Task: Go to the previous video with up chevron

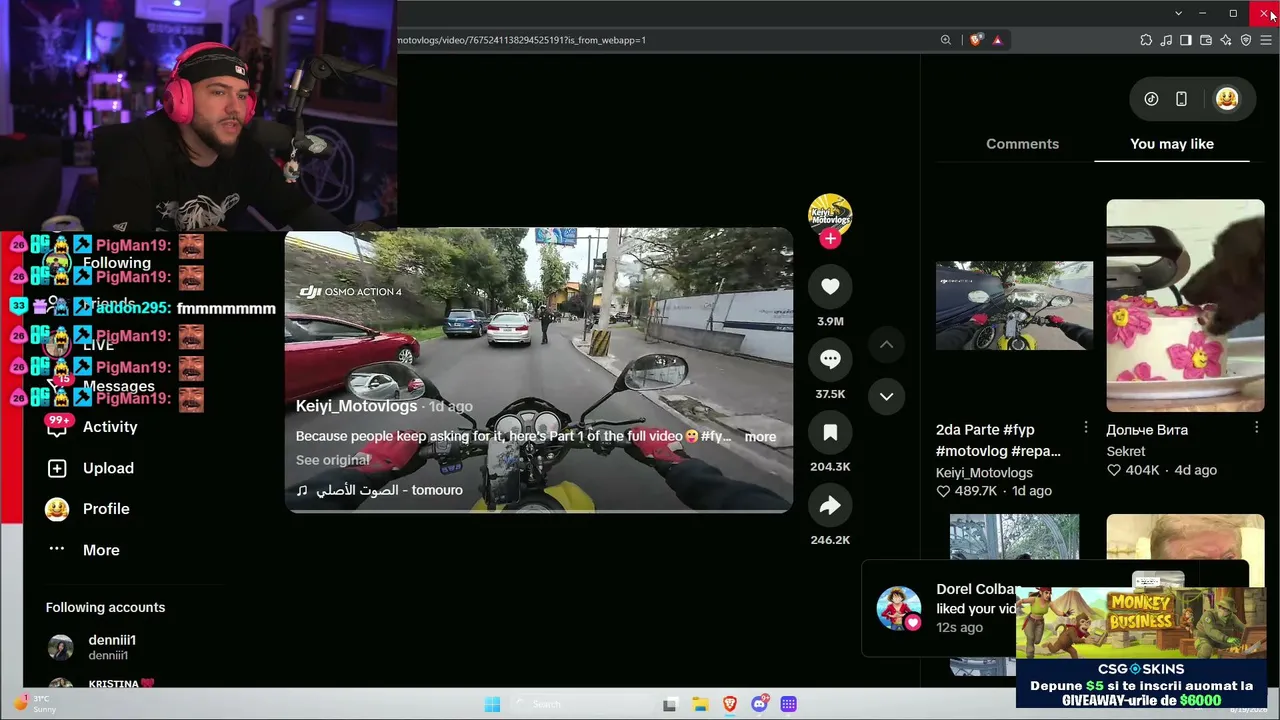Action: [886, 345]
